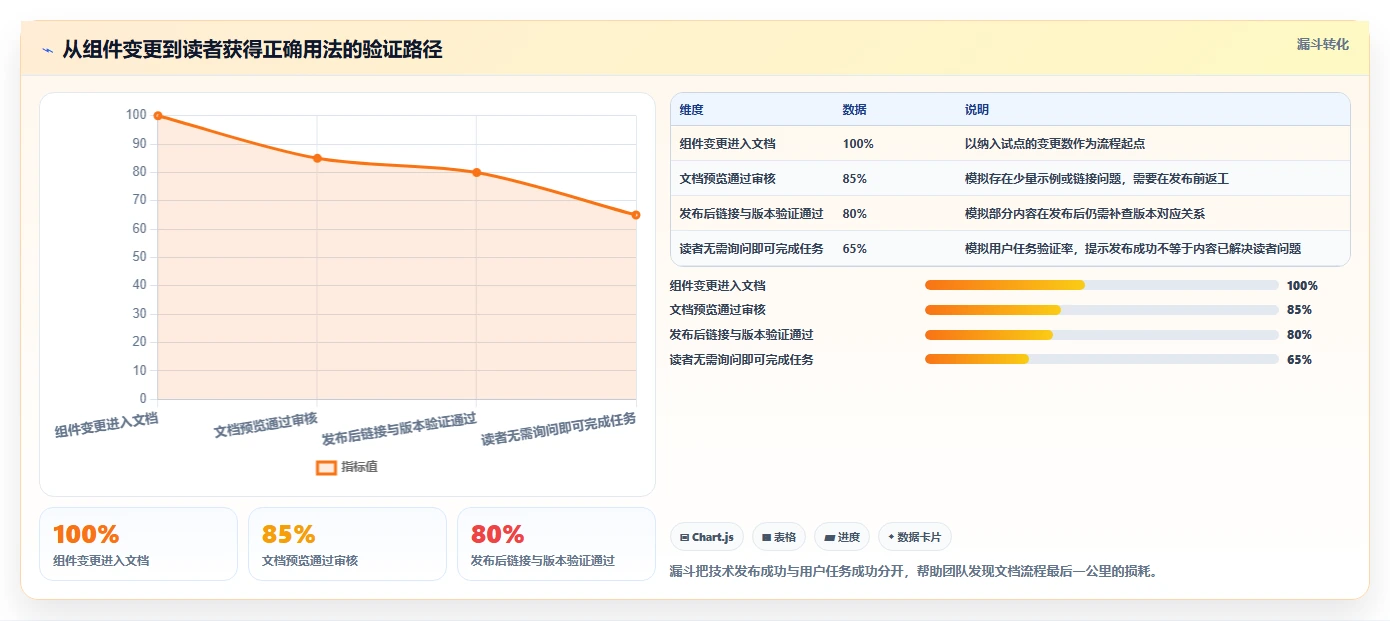
Task: Click the 数据 column header
Action: (855, 110)
